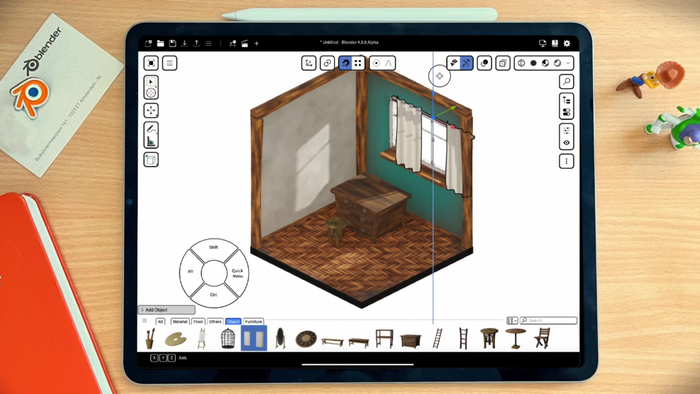Open the three-dots more menu on right
700x394 pixels.
pyautogui.click(x=567, y=161)
